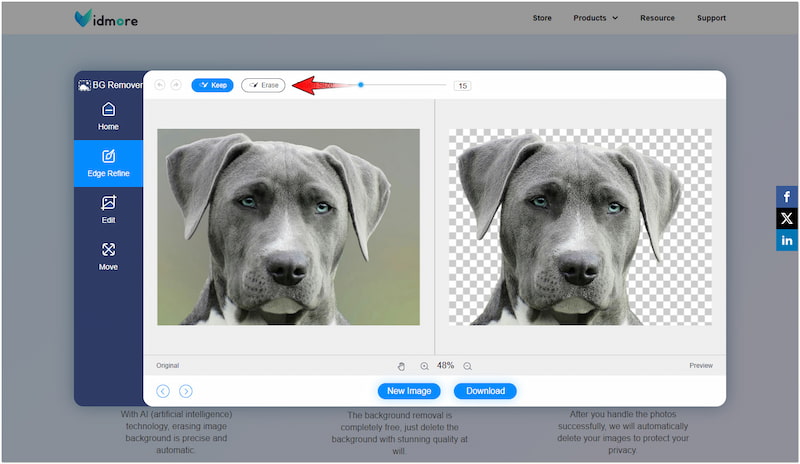Activate the Keep brush mode
Image resolution: width=800 pixels, height=464 pixels.
213,86
